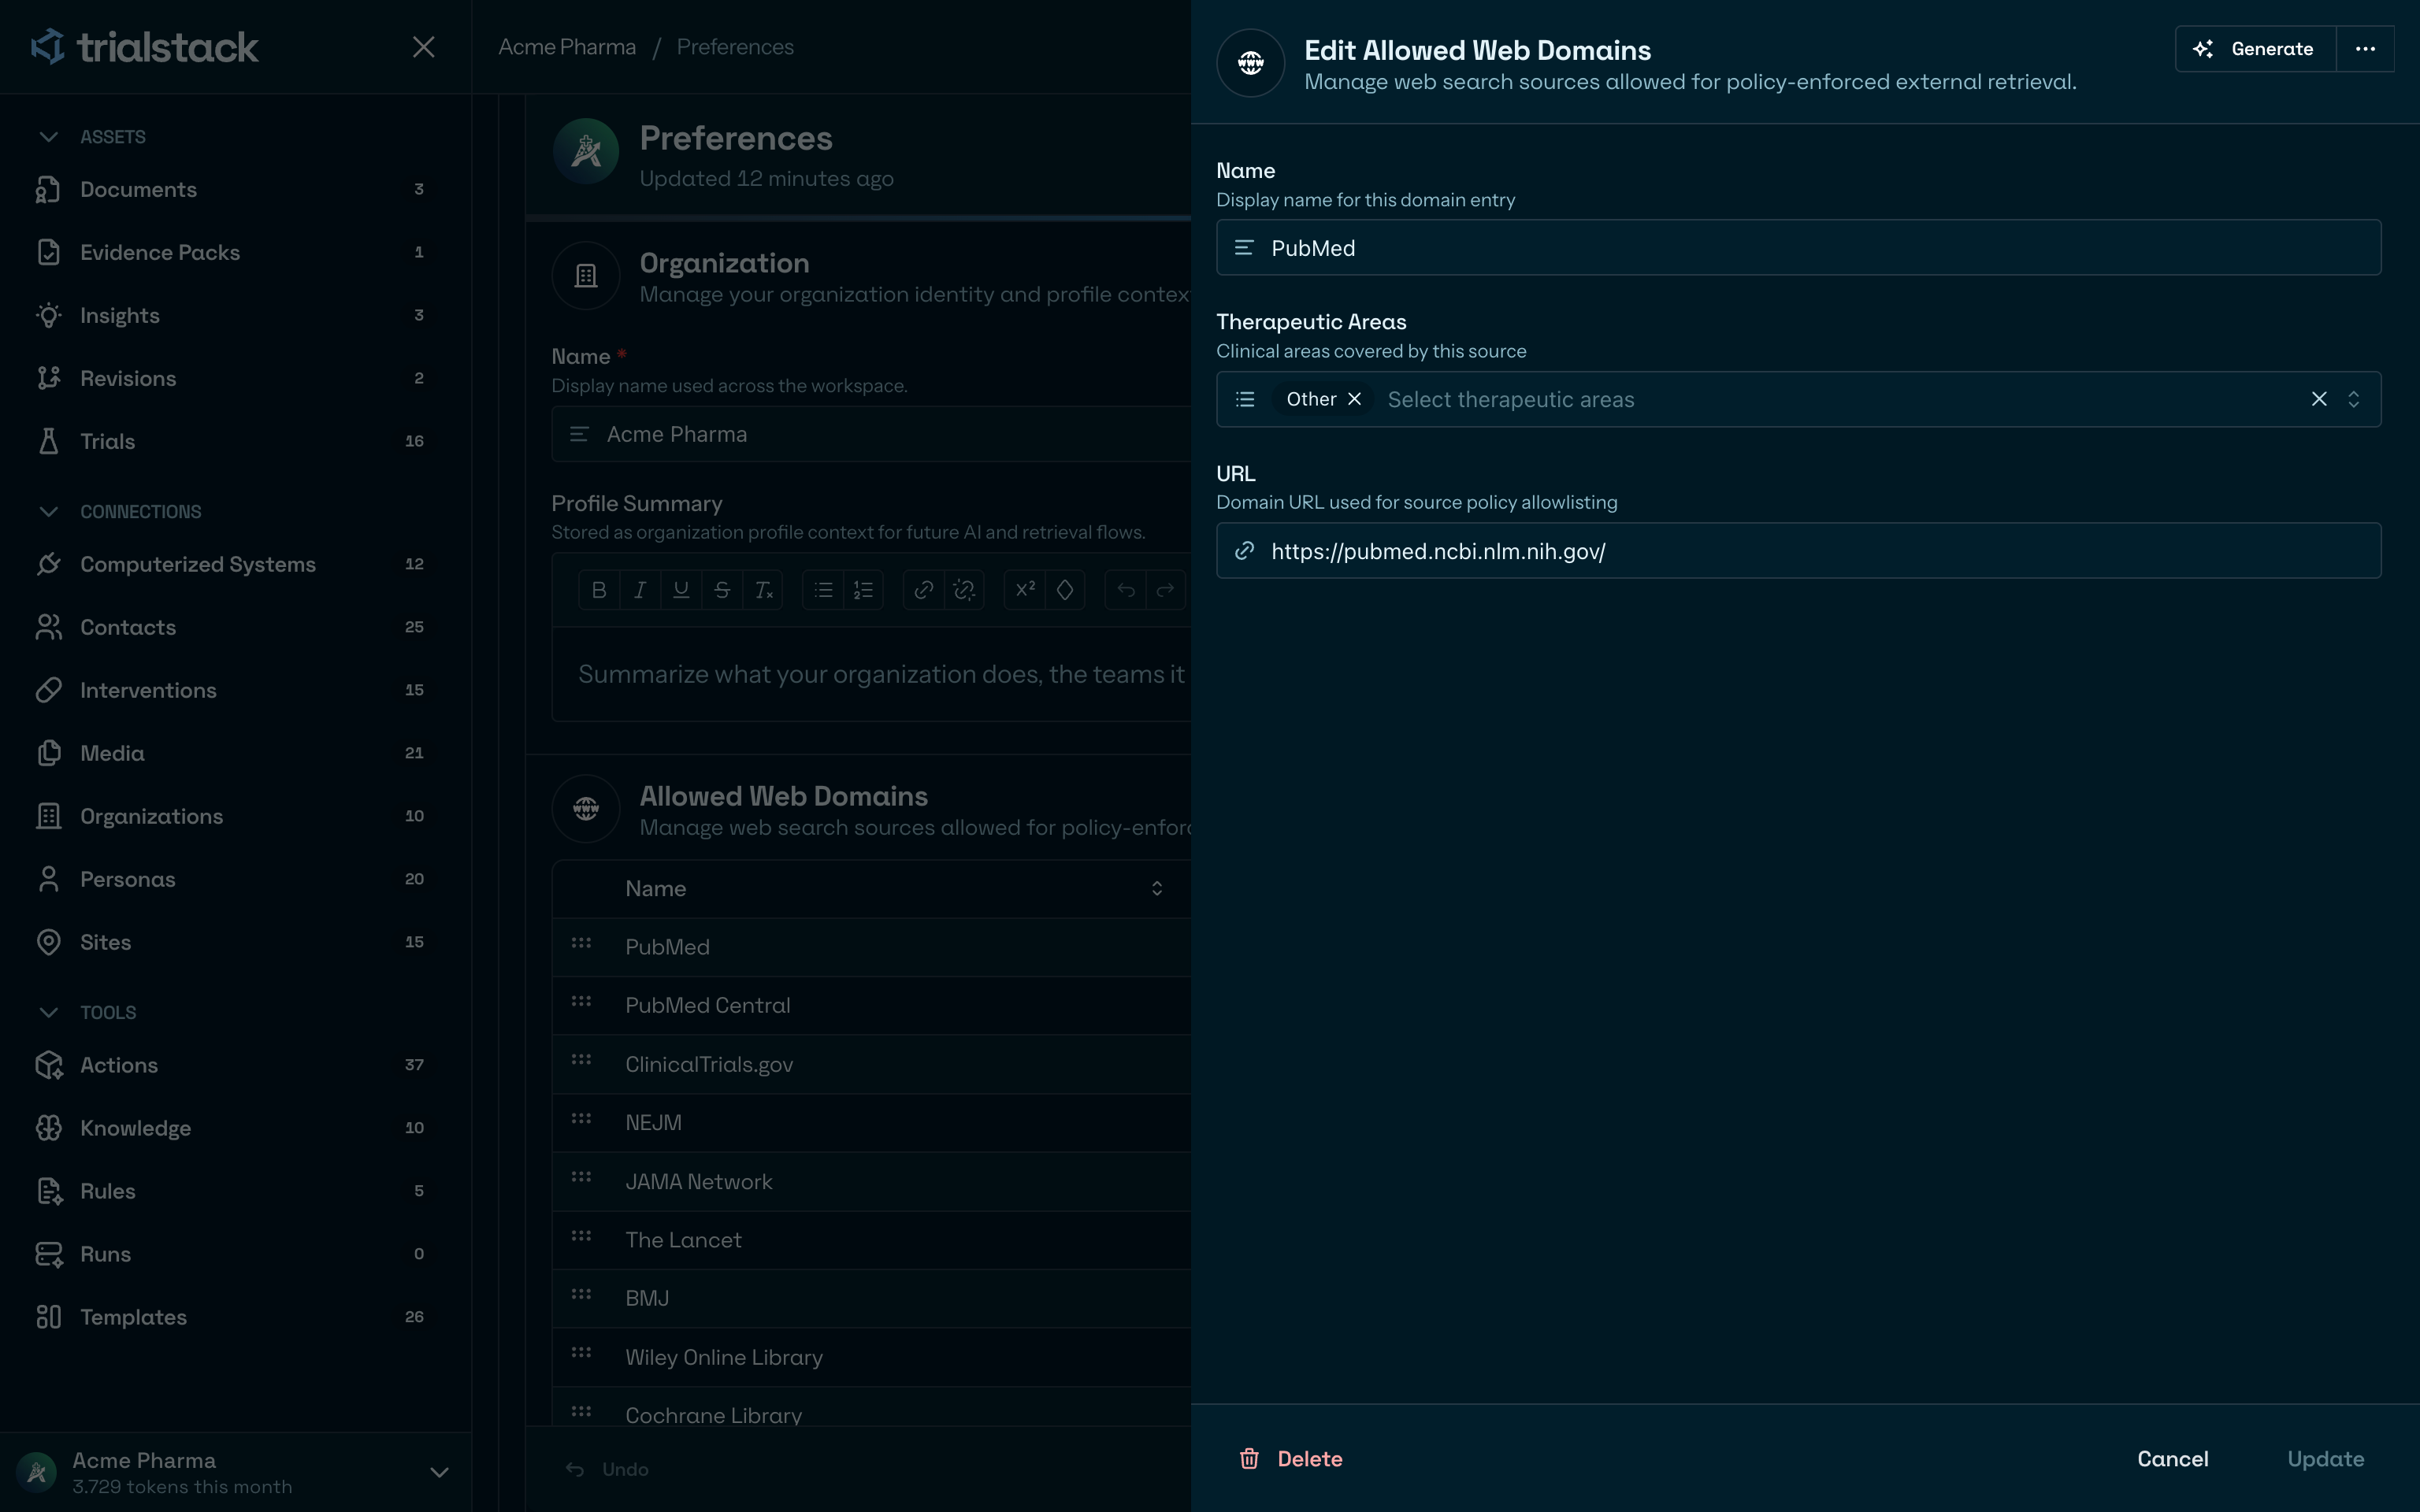Edit the pubmed URL field
The height and width of the screenshot is (1512, 2420).
[1798, 551]
